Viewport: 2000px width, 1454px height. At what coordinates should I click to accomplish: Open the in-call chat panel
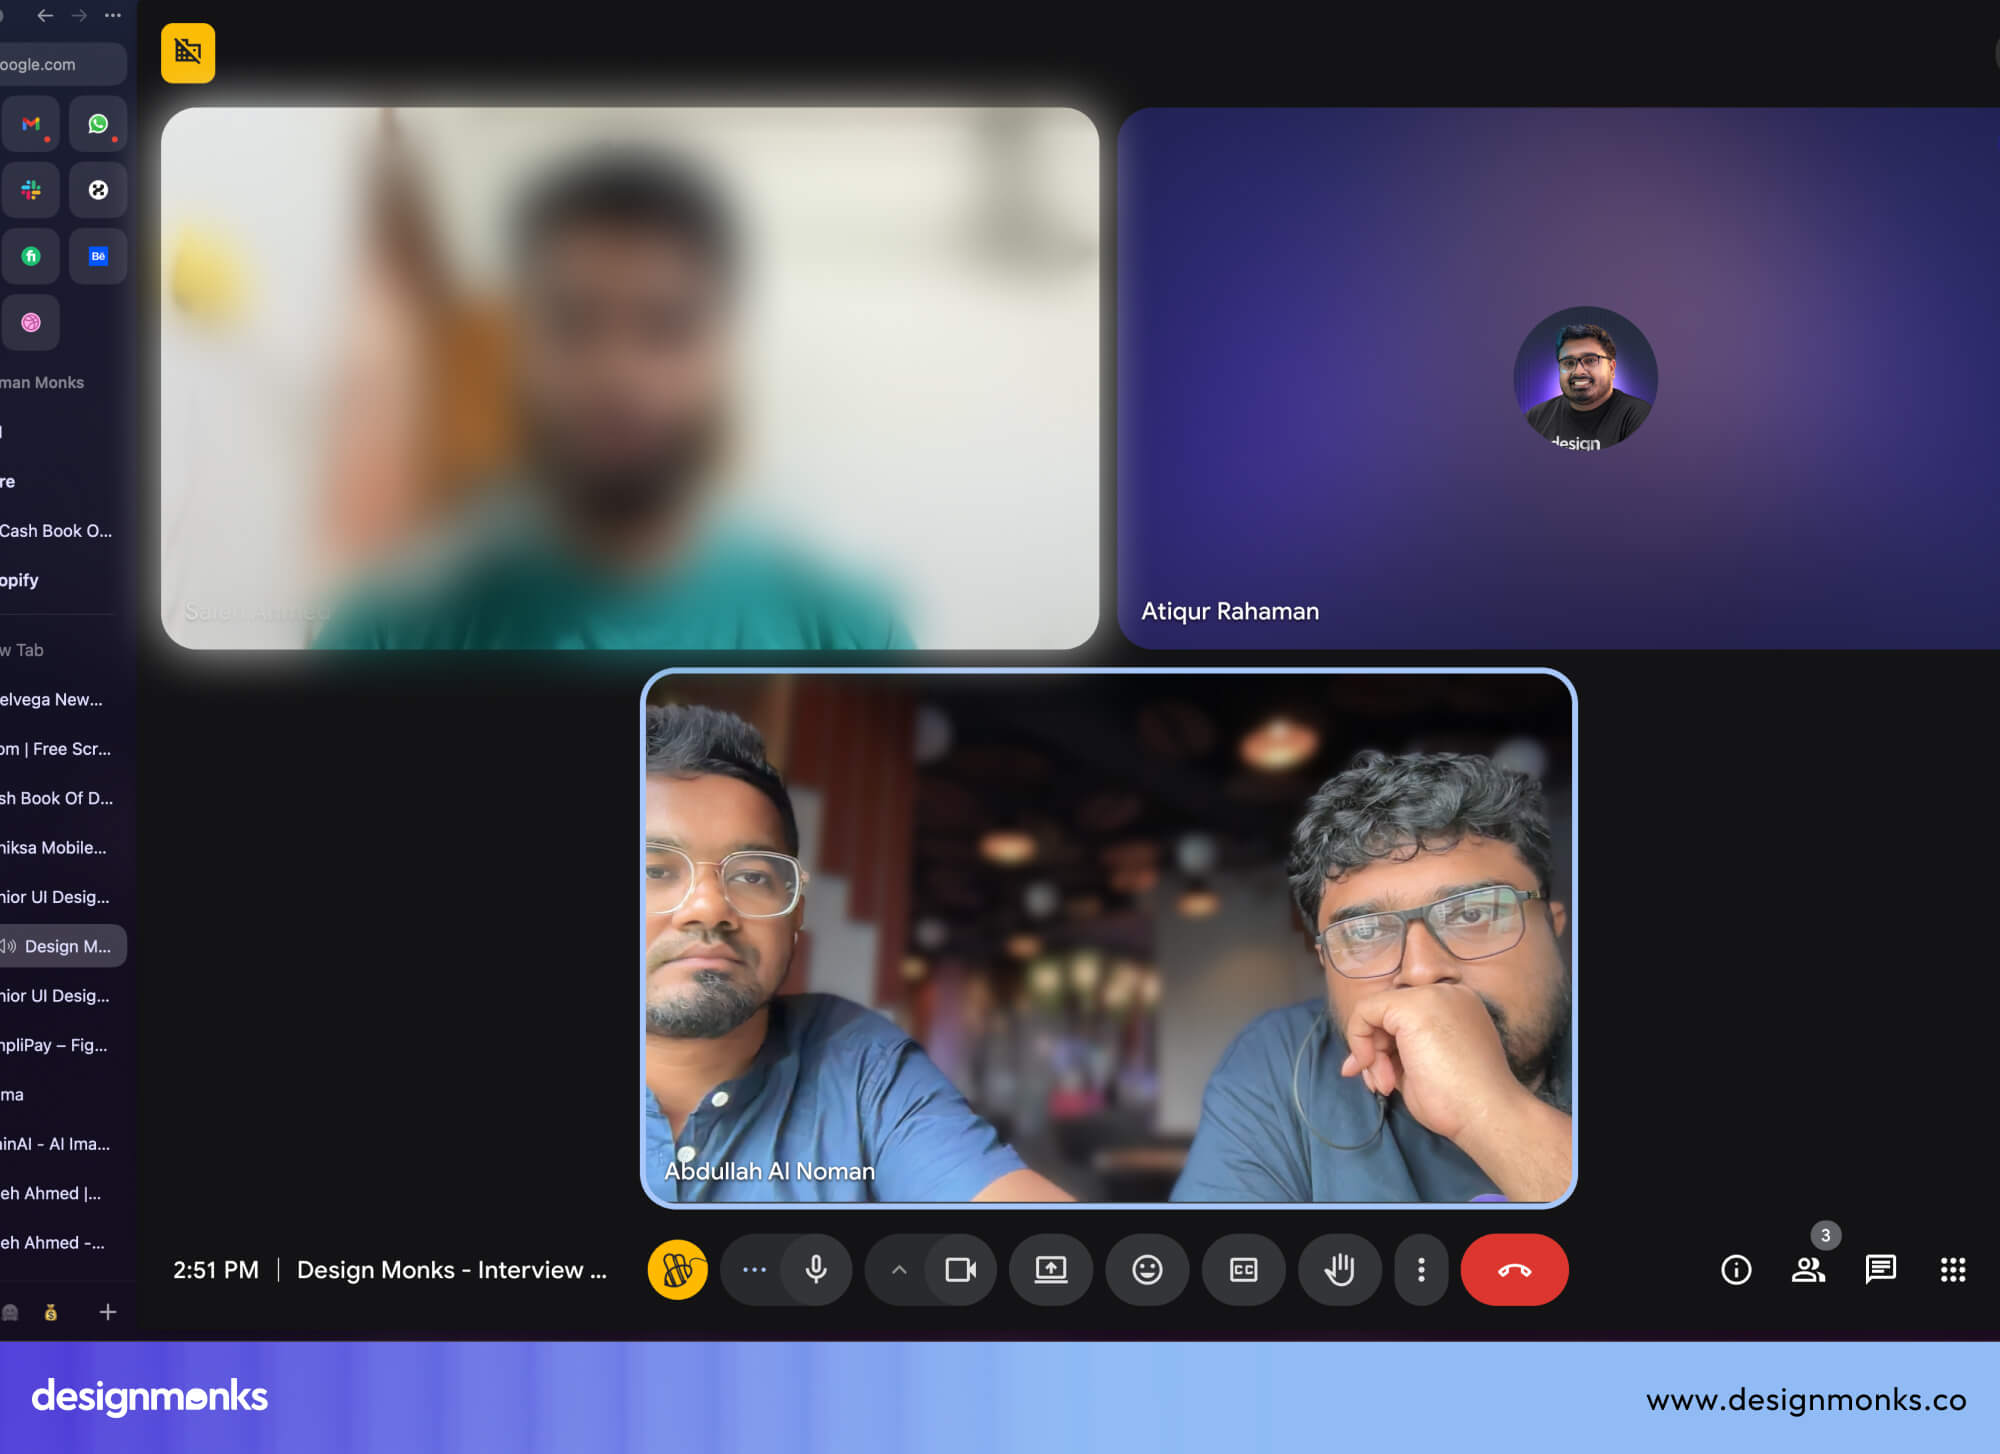tap(1880, 1270)
